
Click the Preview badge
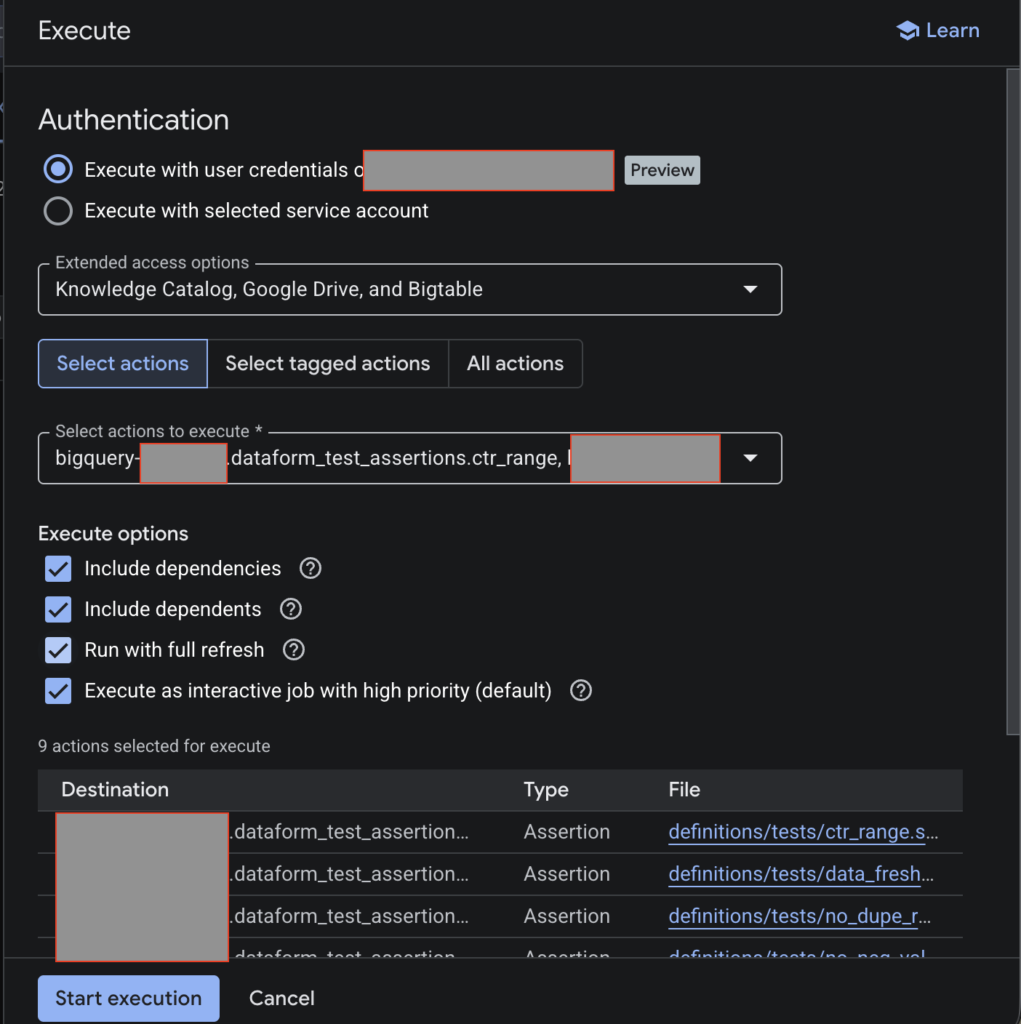click(662, 170)
